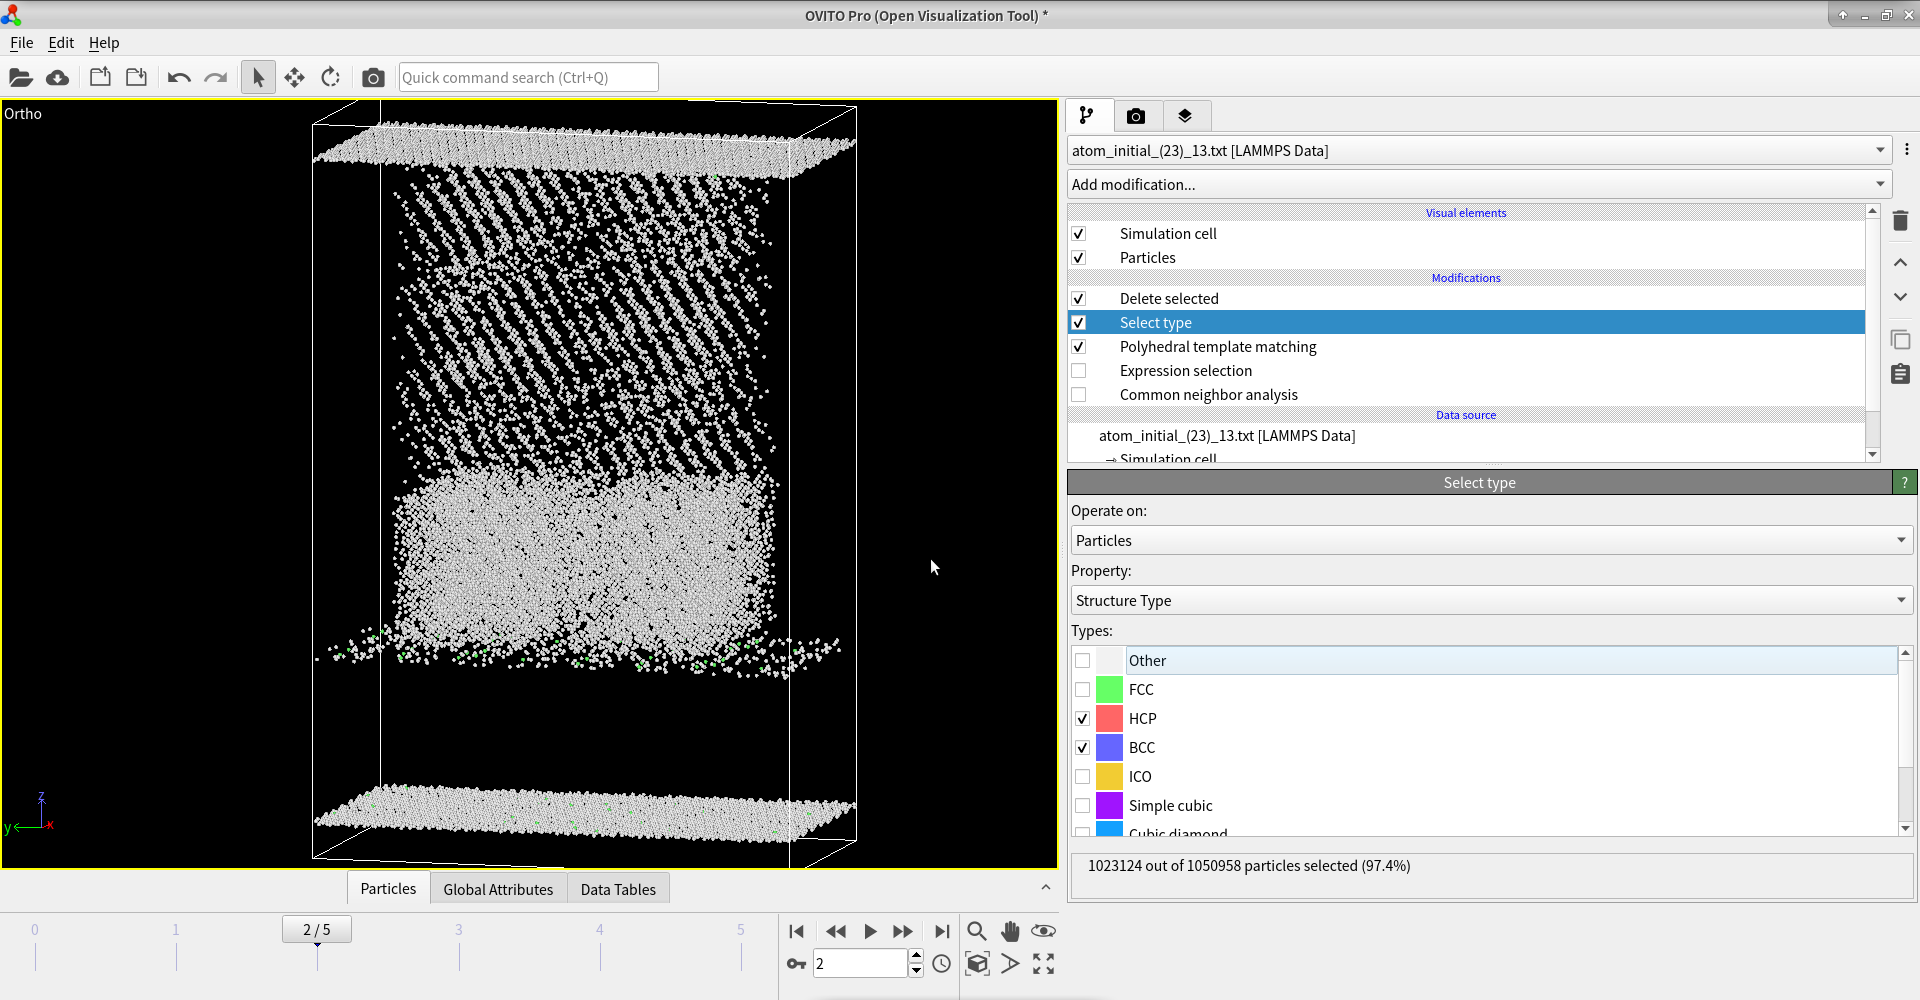Screen dimensions: 1920x1000
Task: Switch to the Global Attributes tab
Action: click(498, 889)
